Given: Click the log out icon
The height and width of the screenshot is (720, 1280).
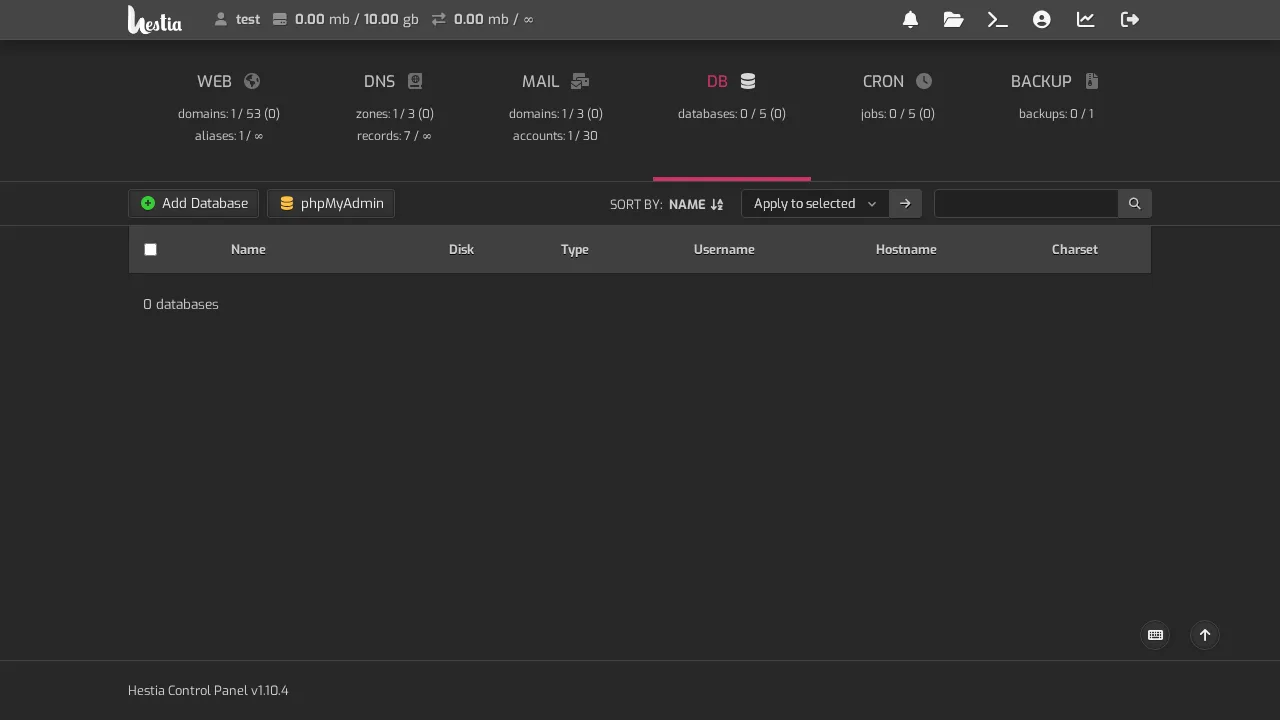Looking at the screenshot, I should [x=1130, y=19].
